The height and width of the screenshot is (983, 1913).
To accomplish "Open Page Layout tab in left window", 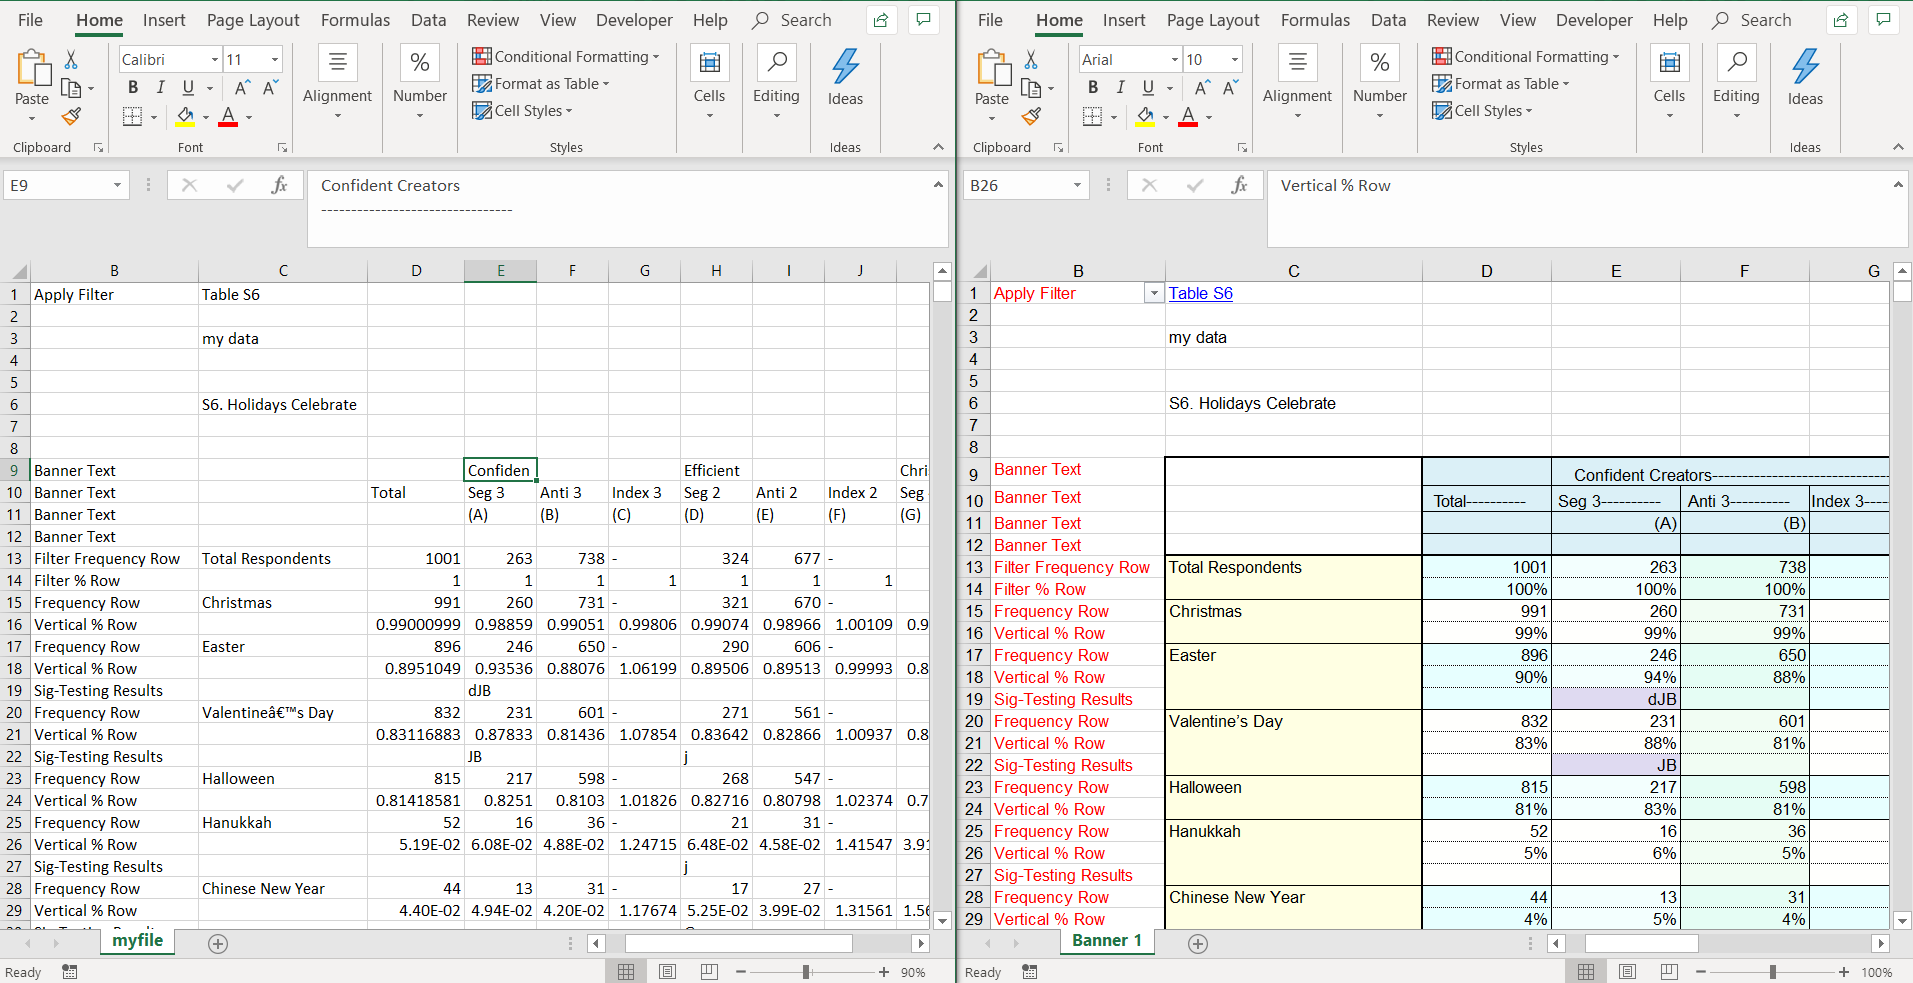I will tap(253, 20).
